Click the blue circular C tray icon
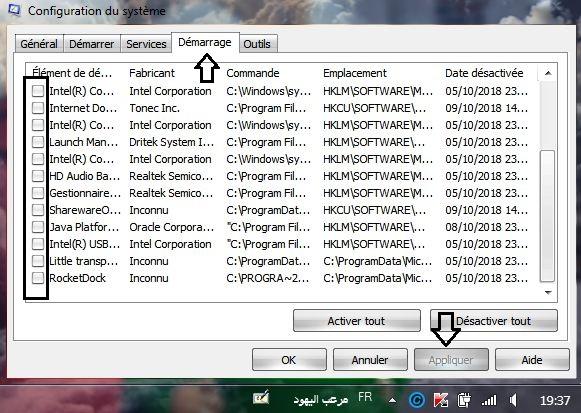Viewport: 581px width, 413px height. pos(417,400)
